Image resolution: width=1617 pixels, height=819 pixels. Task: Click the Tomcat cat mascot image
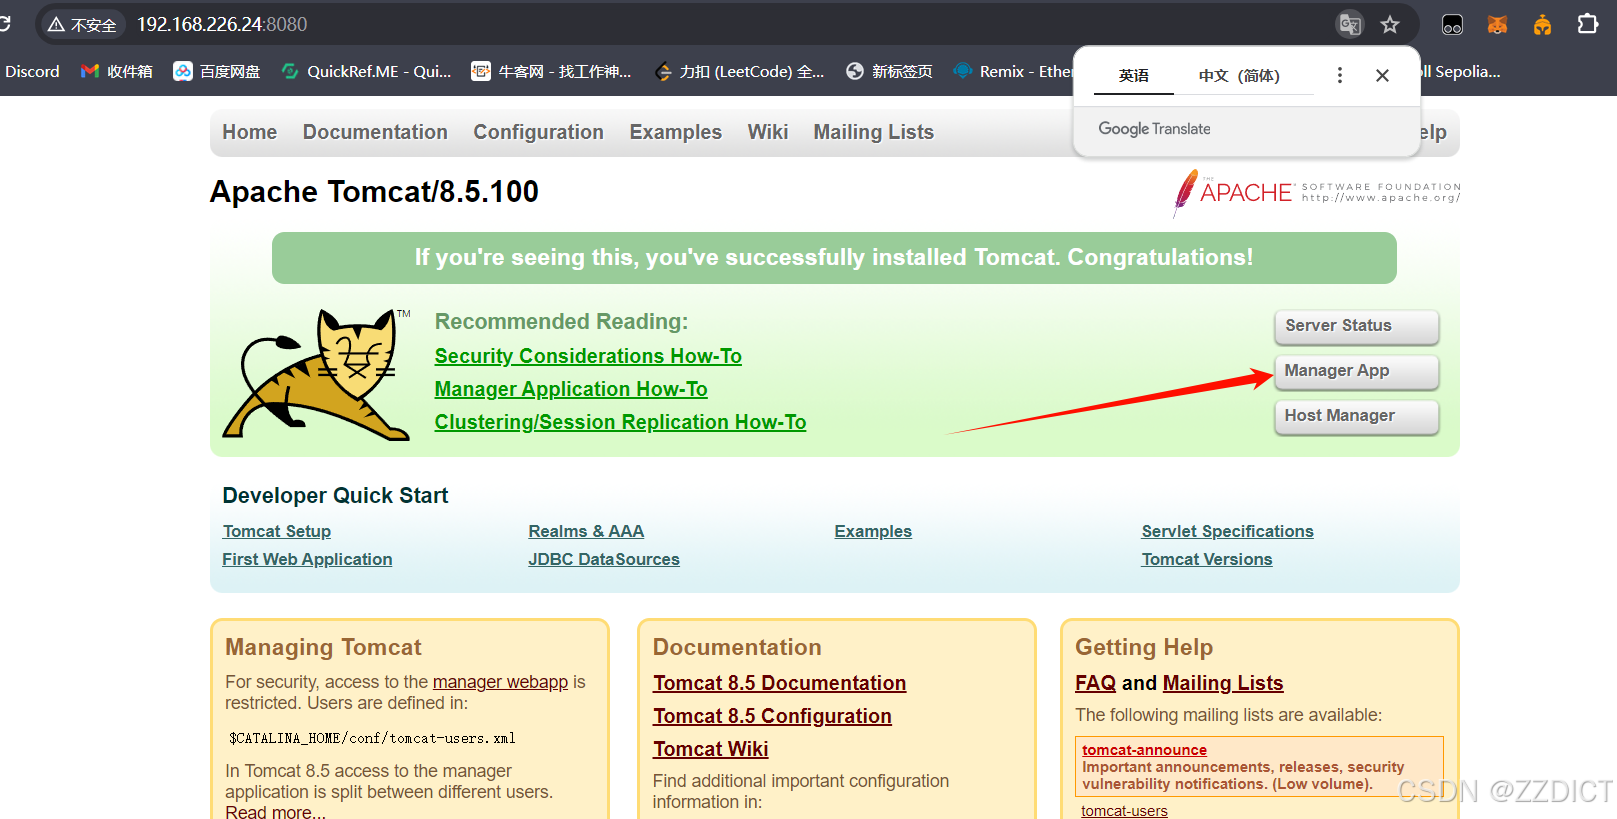(x=316, y=374)
